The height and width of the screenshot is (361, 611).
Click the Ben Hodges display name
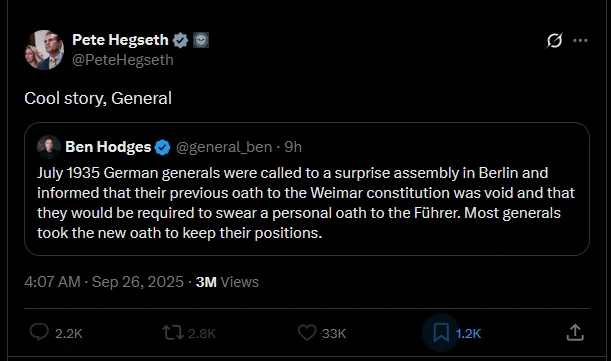click(x=108, y=147)
